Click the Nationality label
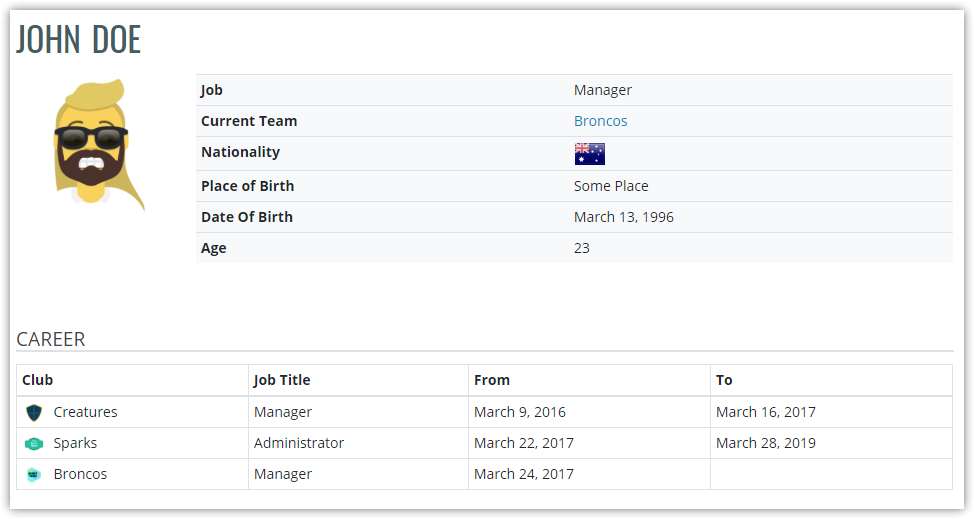Screen dimensions: 974x519 (x=240, y=152)
